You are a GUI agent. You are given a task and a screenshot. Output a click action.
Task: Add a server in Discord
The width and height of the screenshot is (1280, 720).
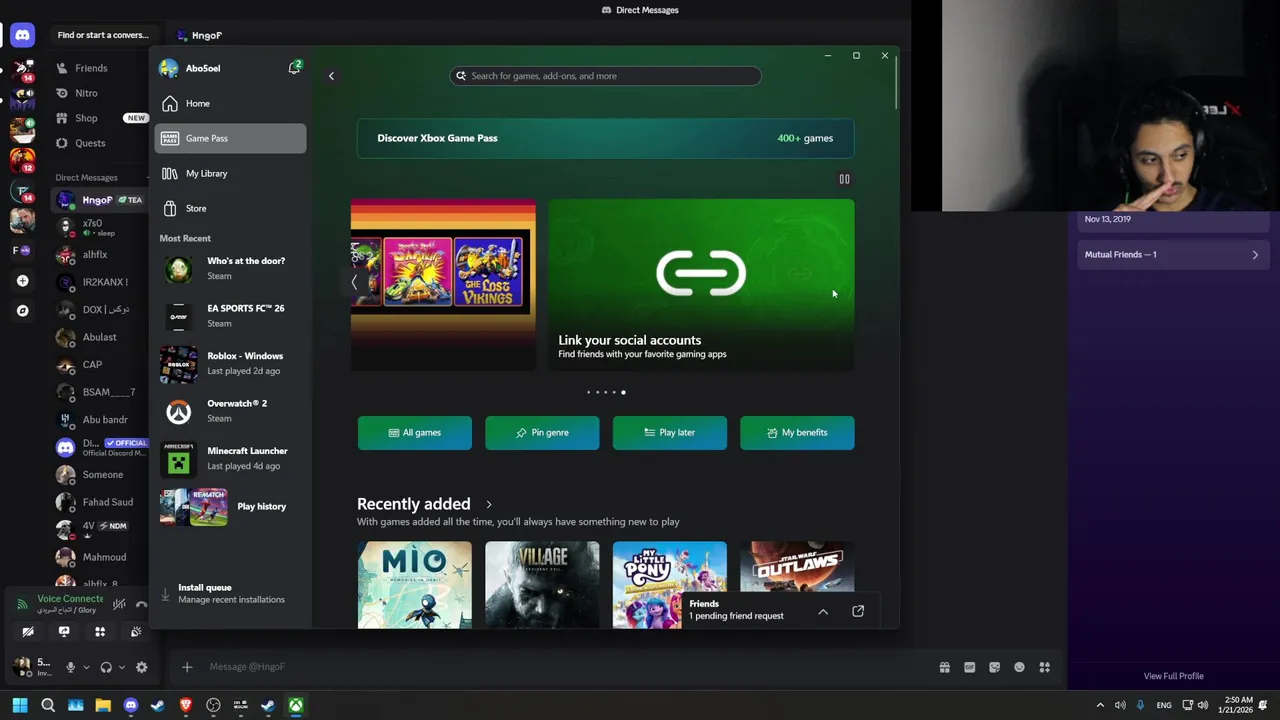click(22, 281)
